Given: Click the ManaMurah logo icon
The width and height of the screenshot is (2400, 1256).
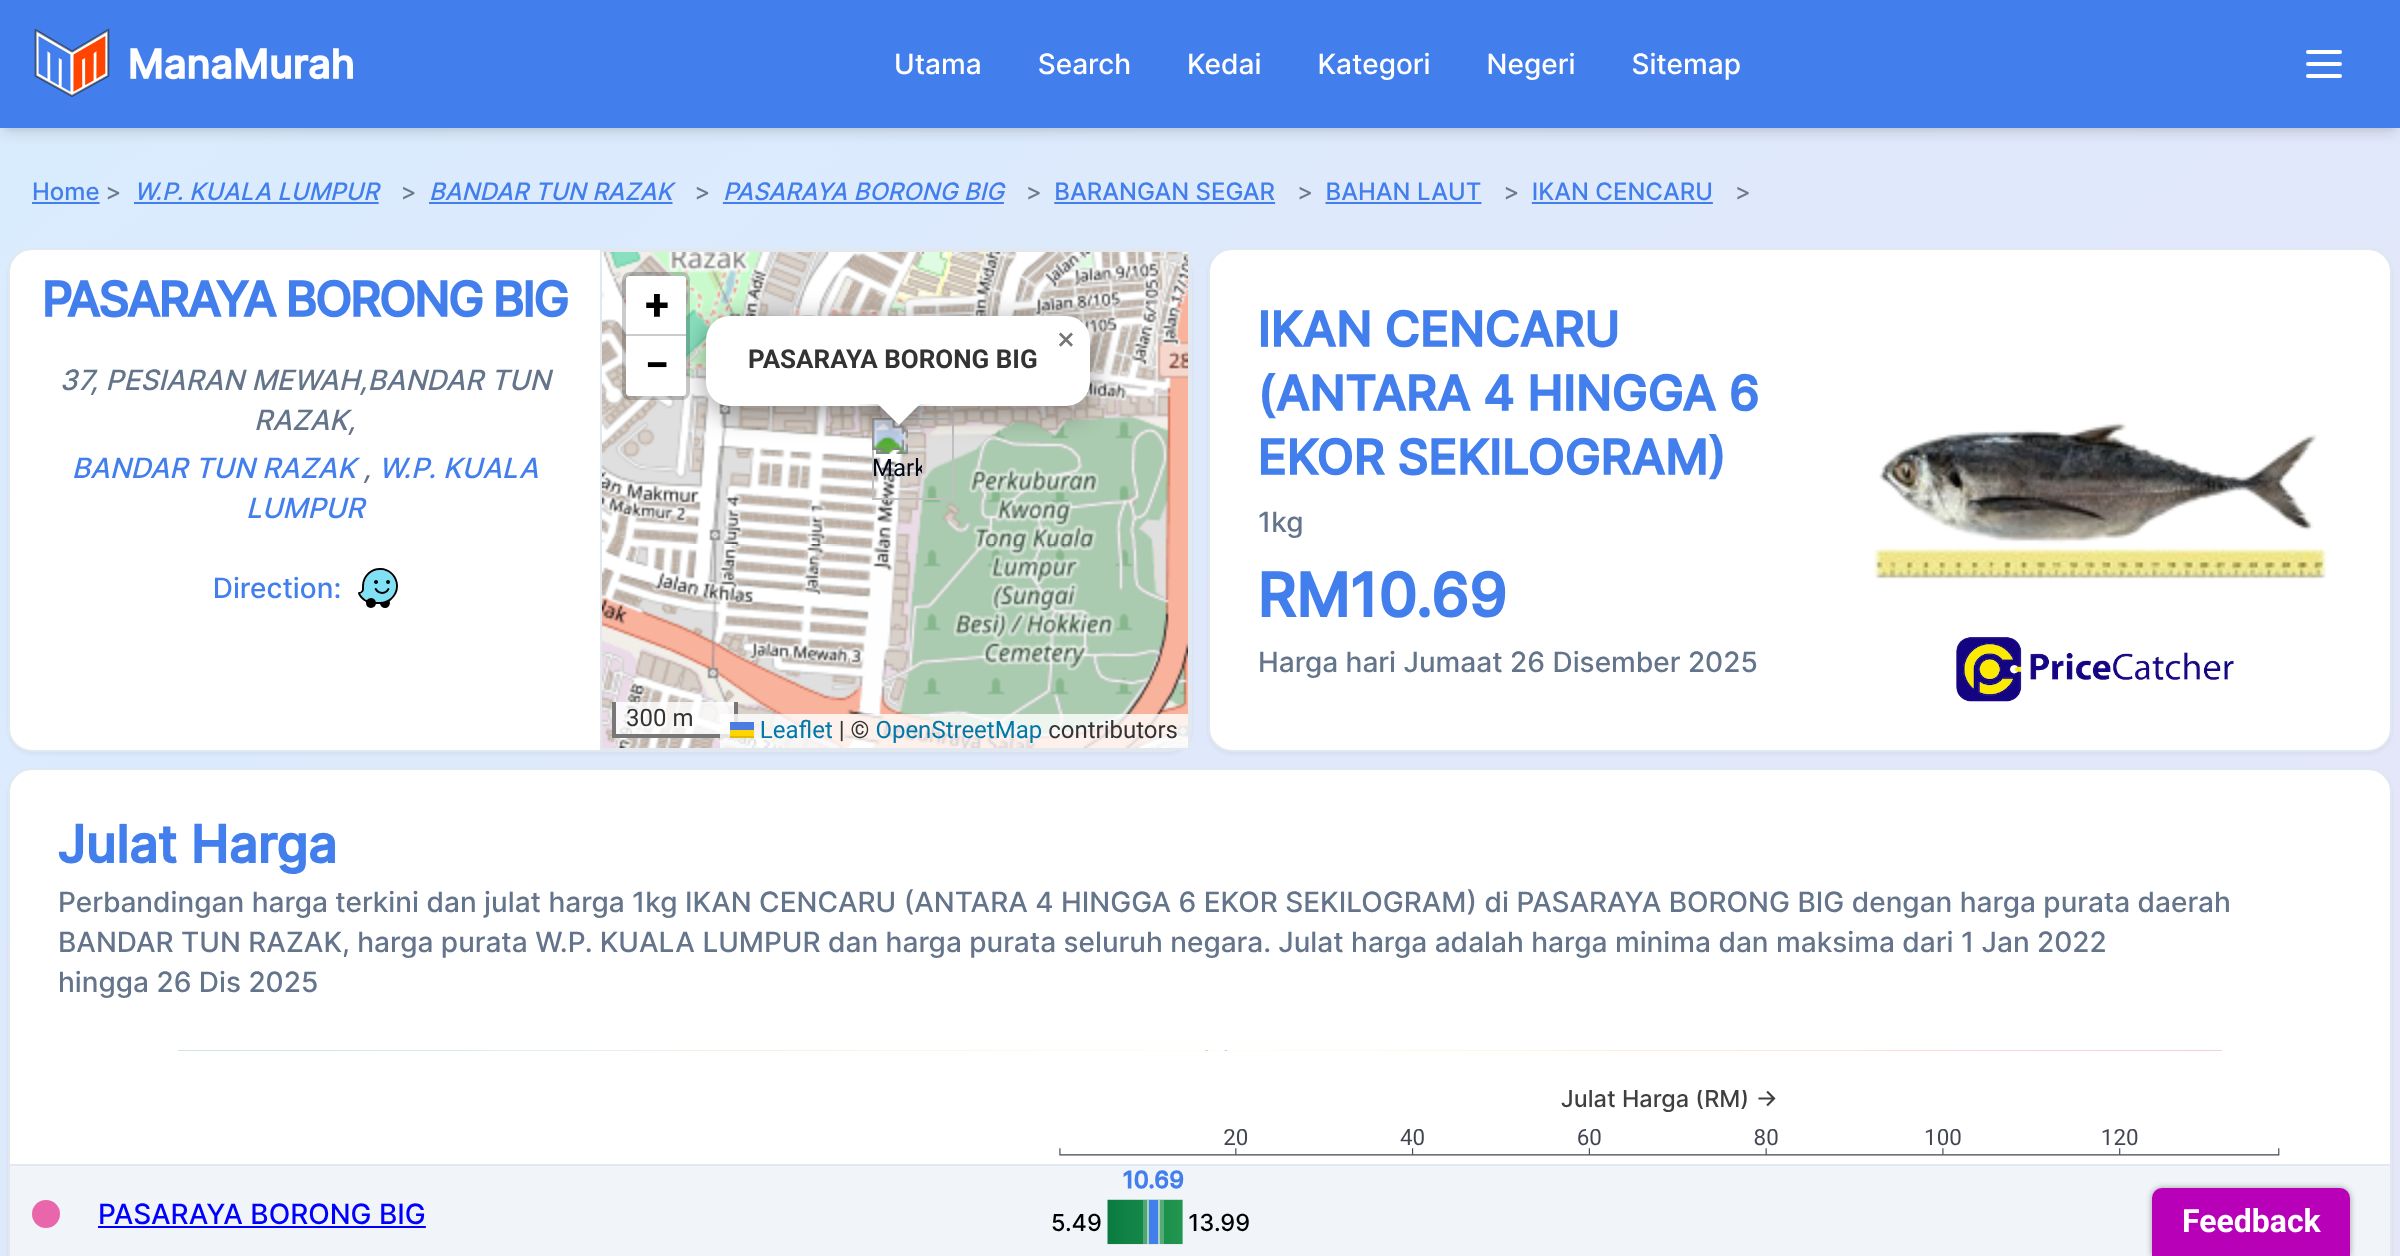Looking at the screenshot, I should click(71, 63).
